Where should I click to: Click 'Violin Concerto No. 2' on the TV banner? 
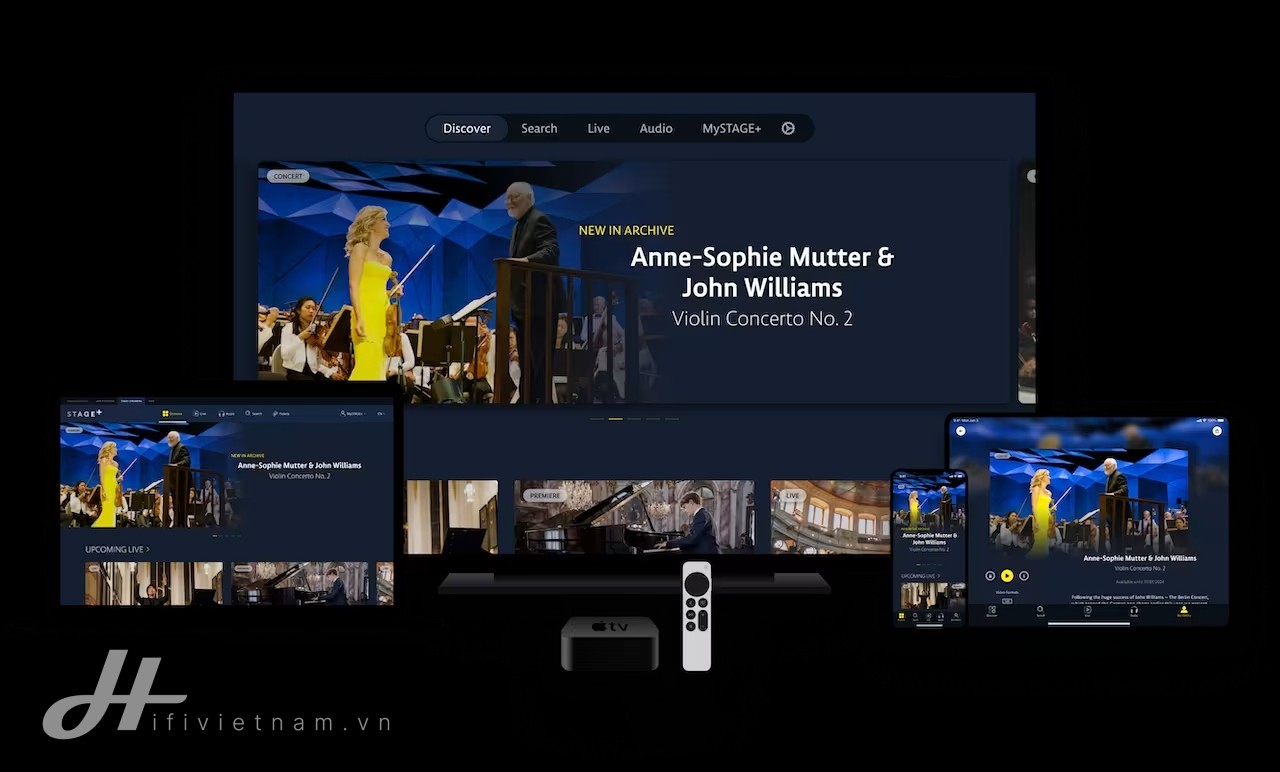coord(762,319)
